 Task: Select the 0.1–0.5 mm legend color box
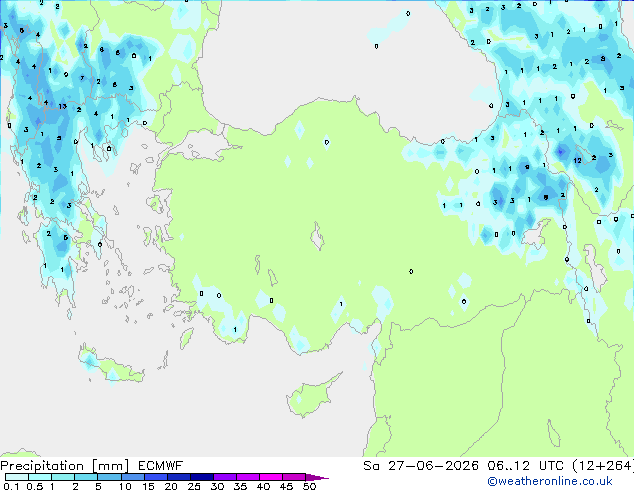point(17,477)
